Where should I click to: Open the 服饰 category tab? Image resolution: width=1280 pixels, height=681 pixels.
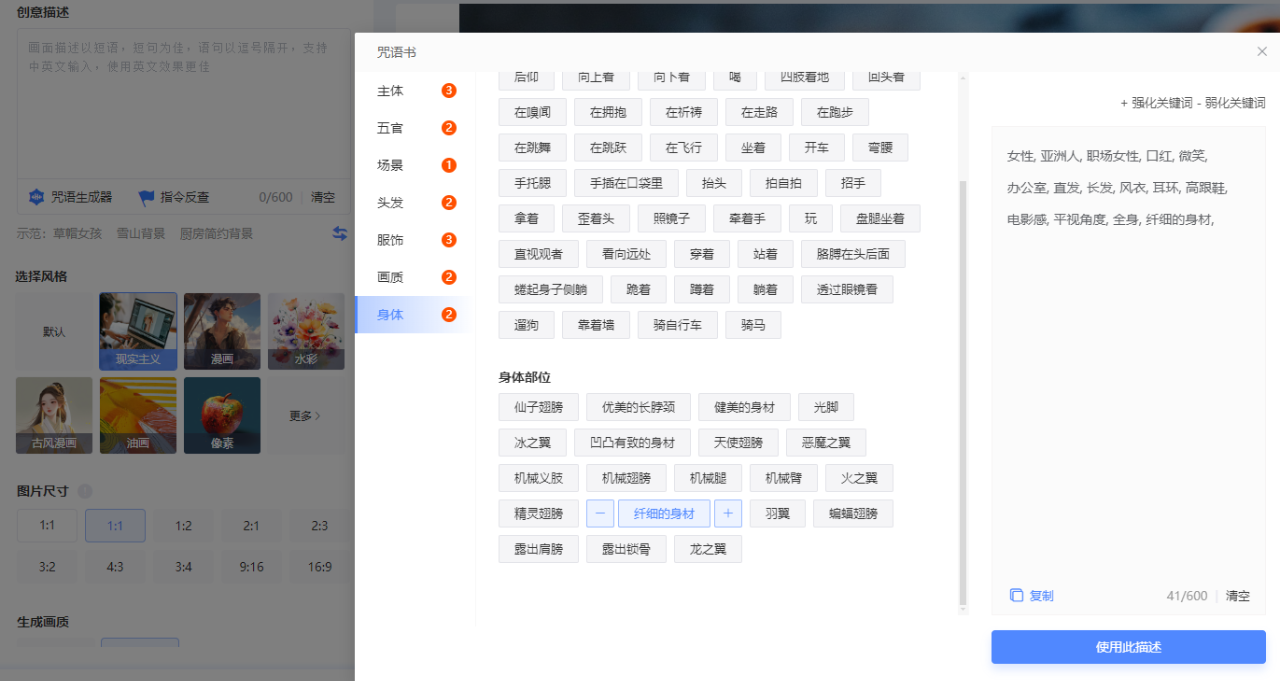tap(391, 240)
